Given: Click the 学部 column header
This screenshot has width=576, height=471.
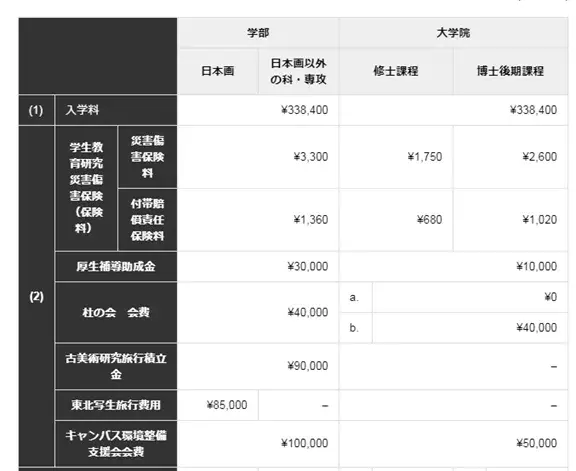Looking at the screenshot, I should click(x=258, y=33).
